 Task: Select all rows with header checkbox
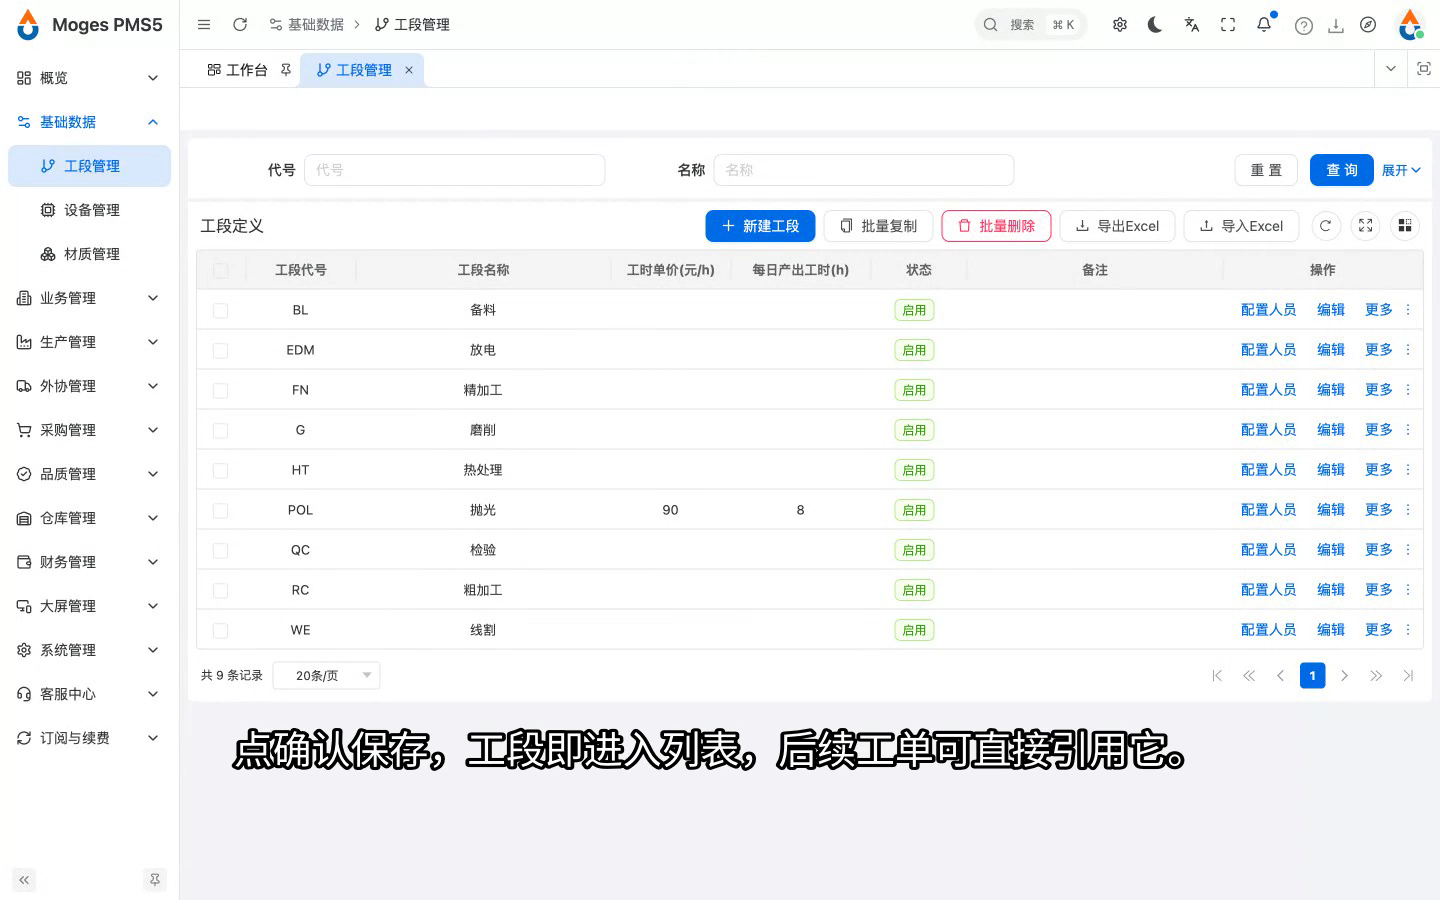(x=221, y=270)
